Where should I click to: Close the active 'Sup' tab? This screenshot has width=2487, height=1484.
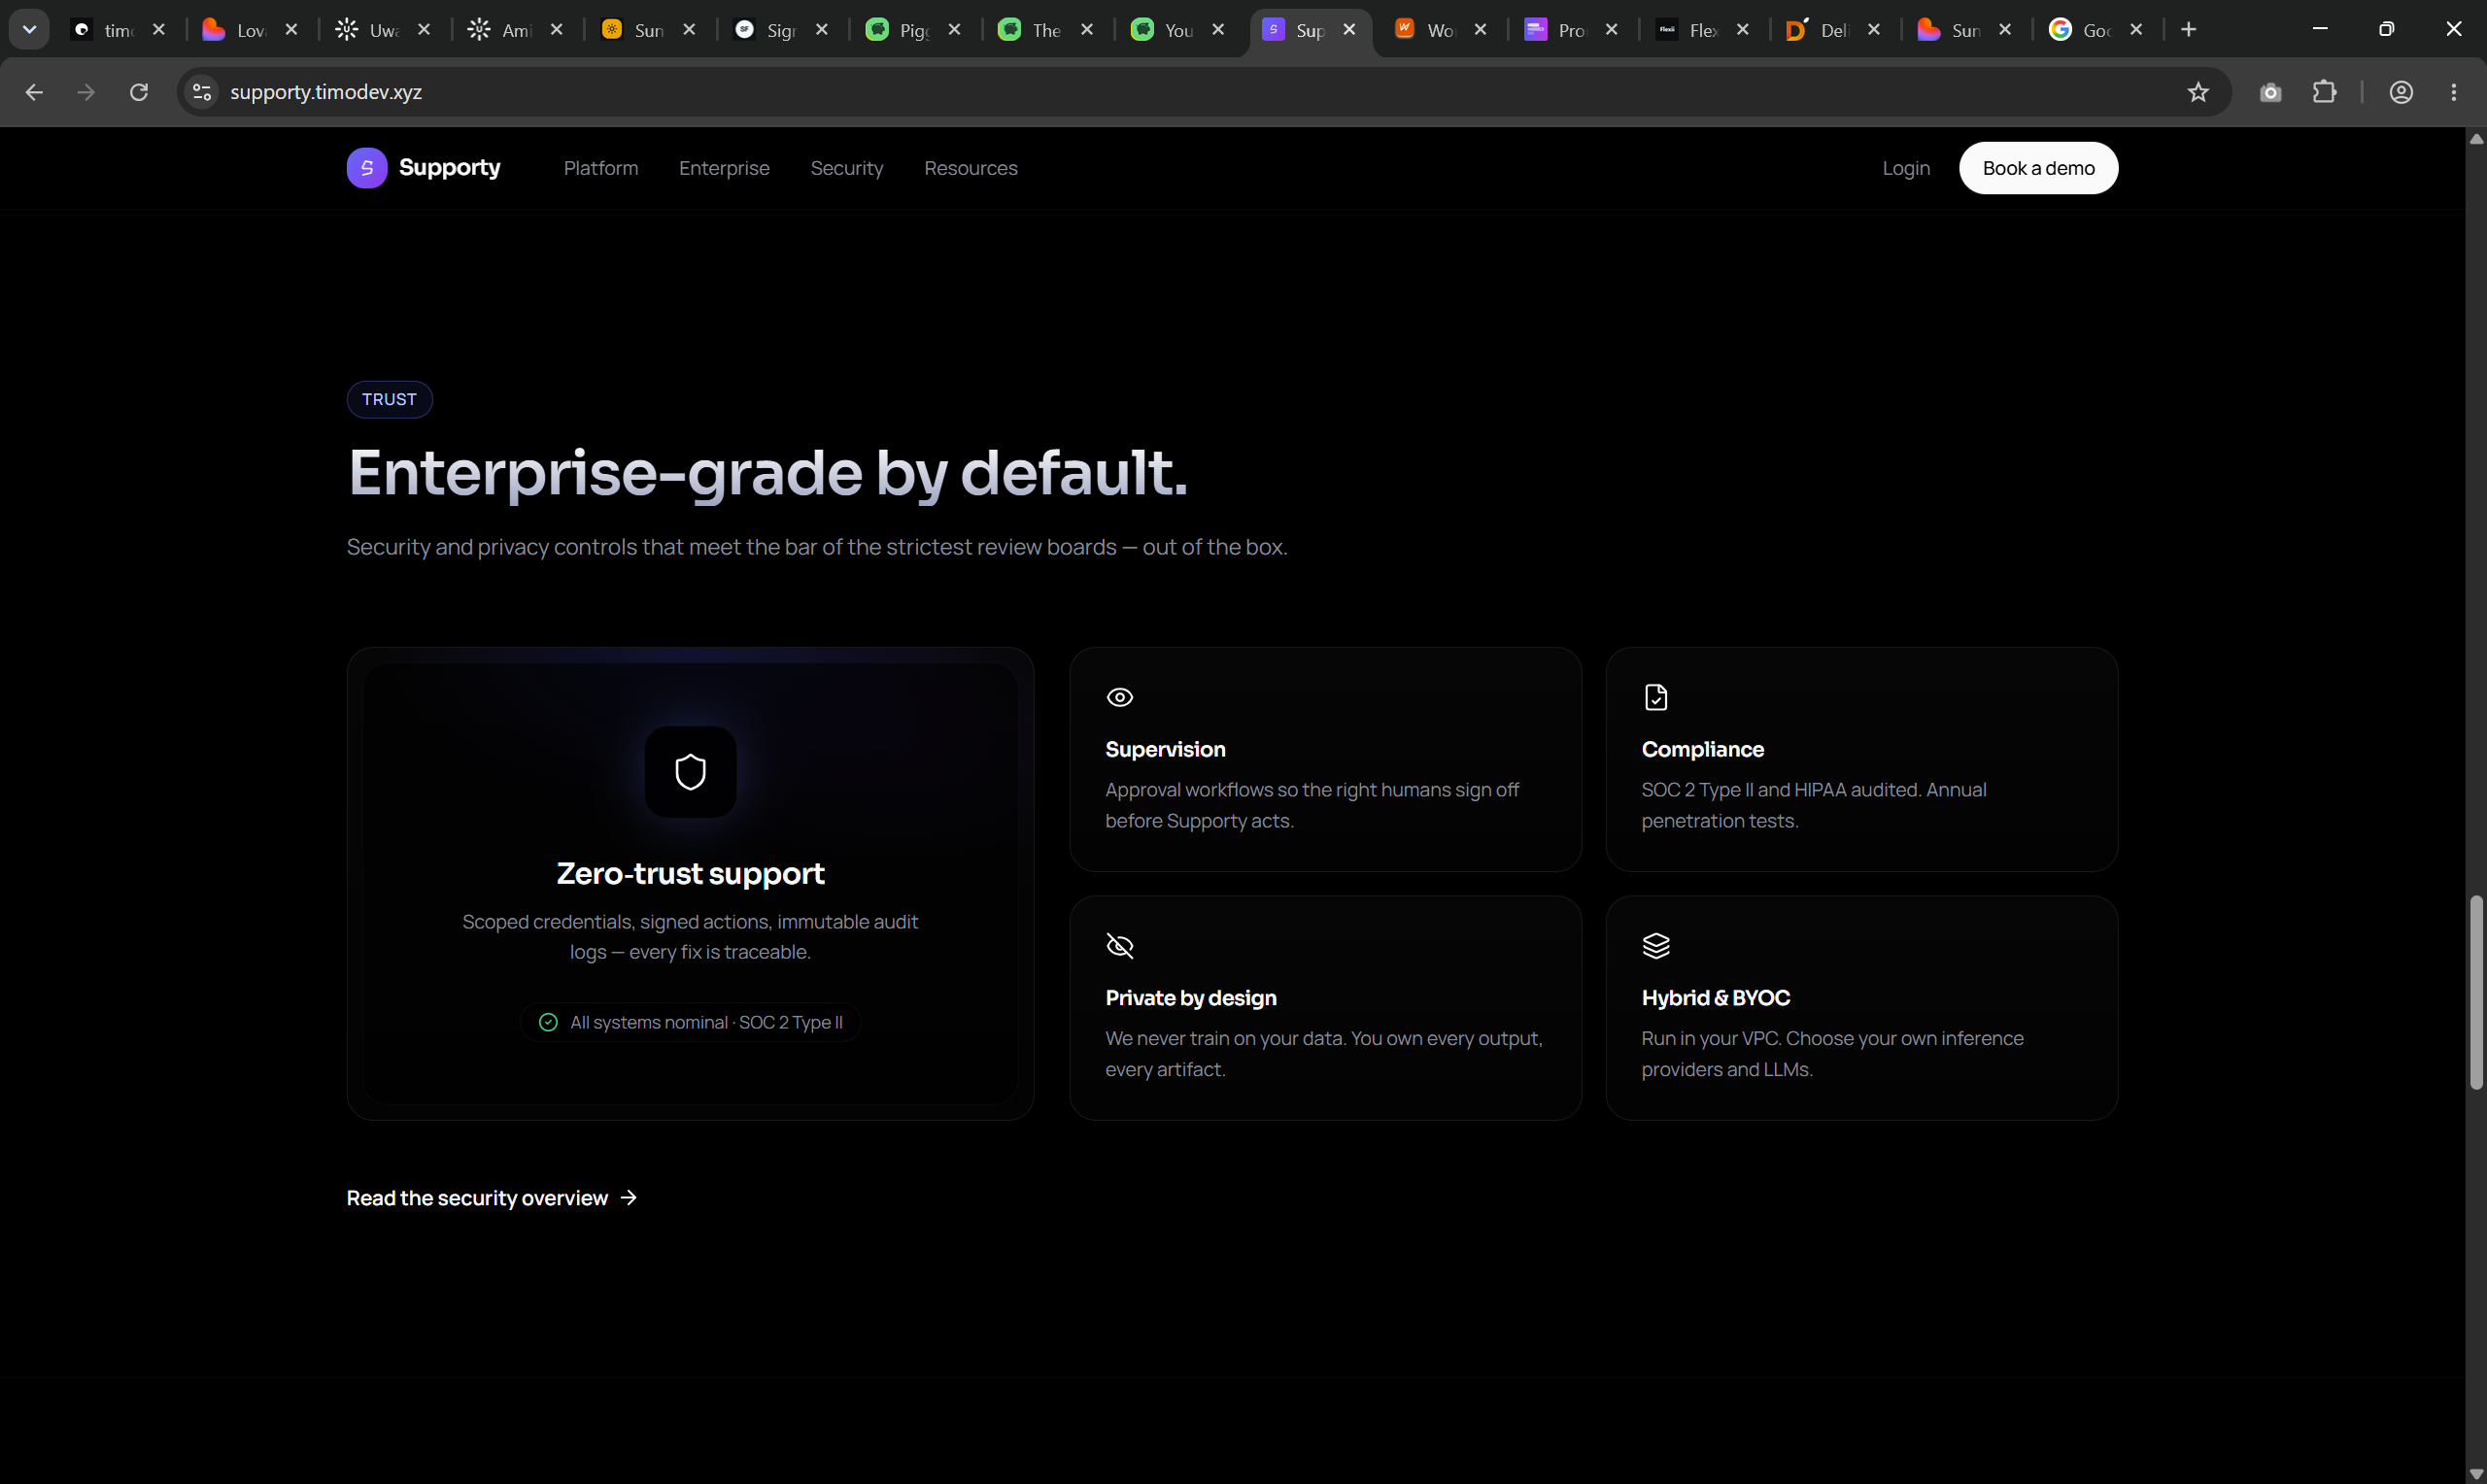pos(1349,30)
